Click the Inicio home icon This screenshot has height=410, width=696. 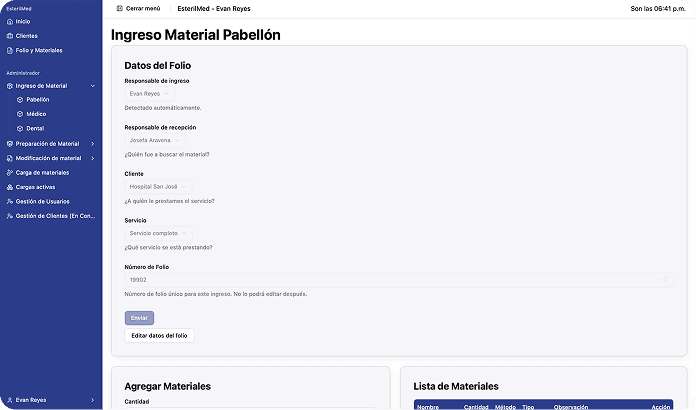(10, 21)
